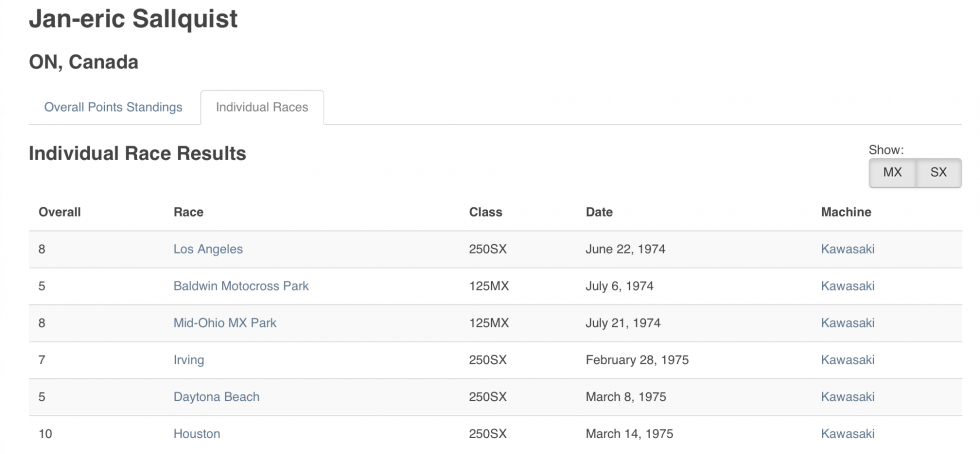Open Kawasaki link in the Houston row
Screen dimensions: 980x454
pos(847,434)
